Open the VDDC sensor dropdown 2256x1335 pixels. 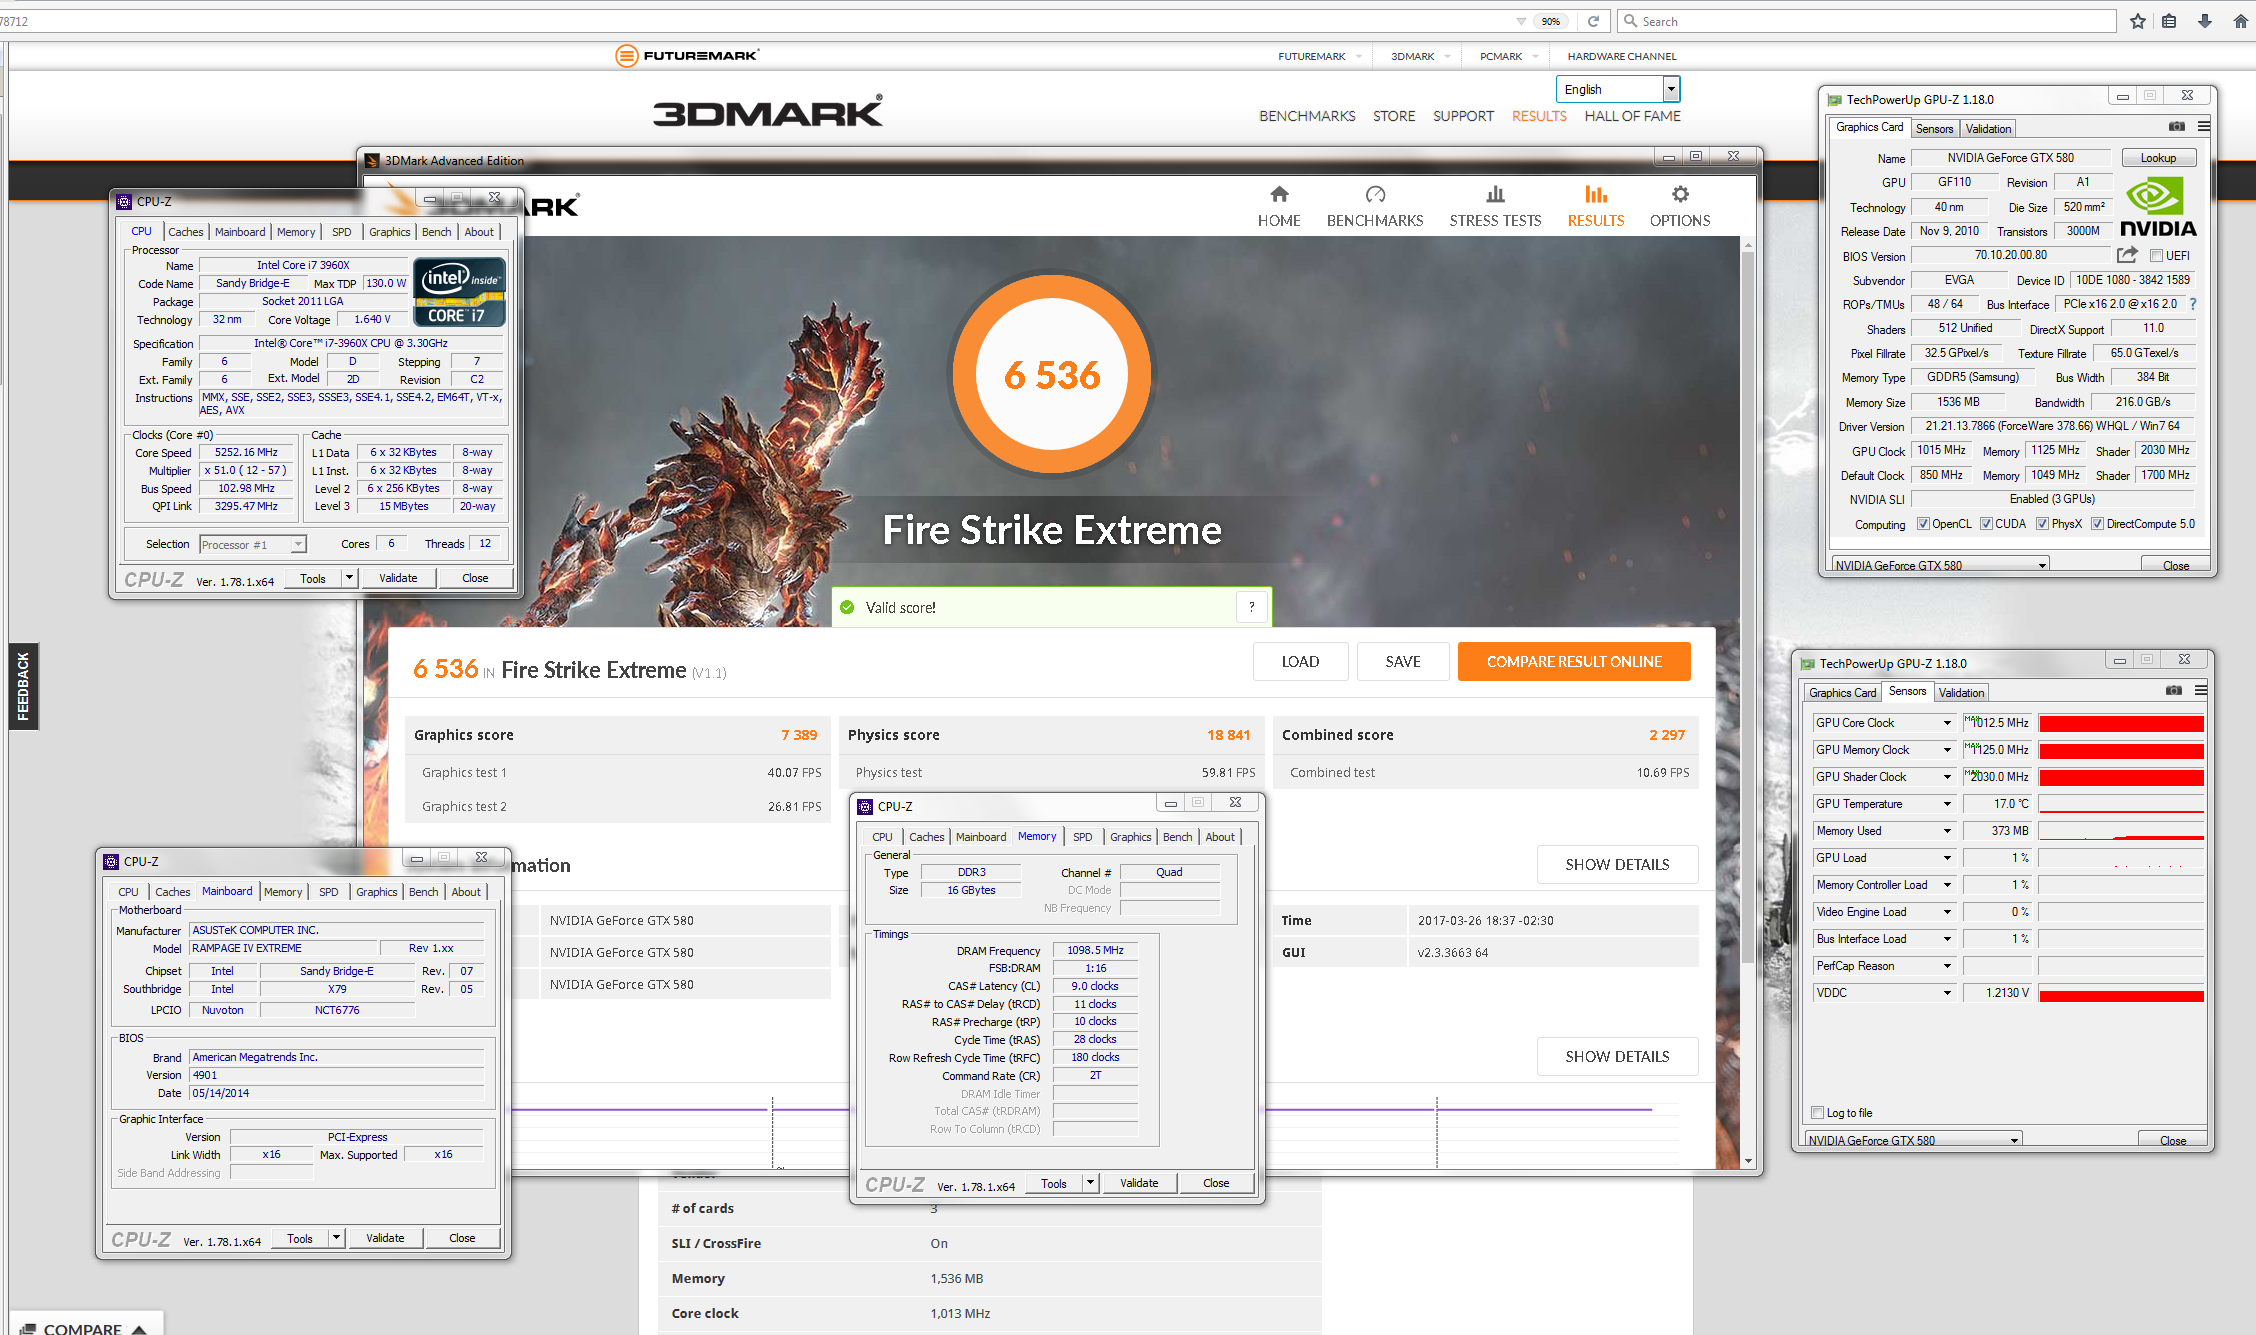point(1946,993)
